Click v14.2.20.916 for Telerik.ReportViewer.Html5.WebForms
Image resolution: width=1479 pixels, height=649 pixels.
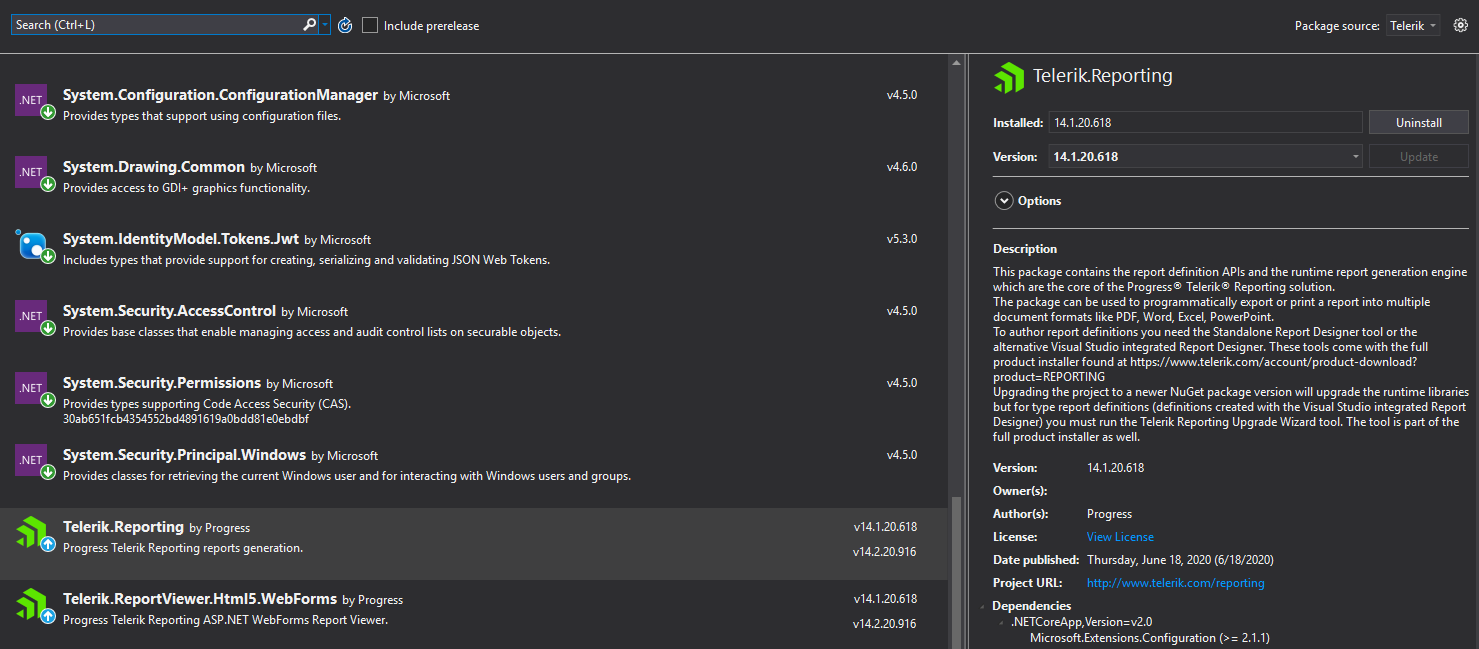[x=884, y=623]
